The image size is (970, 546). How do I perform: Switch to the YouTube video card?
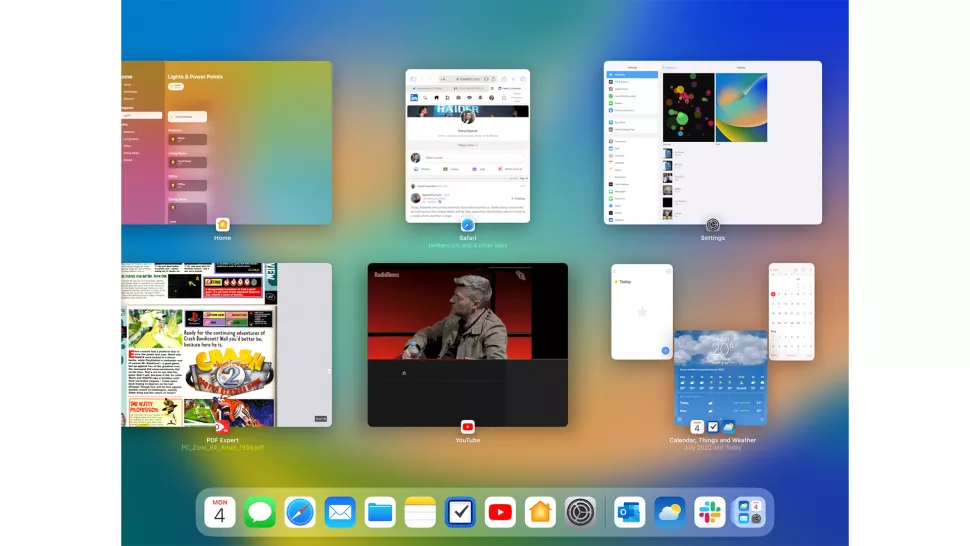468,344
